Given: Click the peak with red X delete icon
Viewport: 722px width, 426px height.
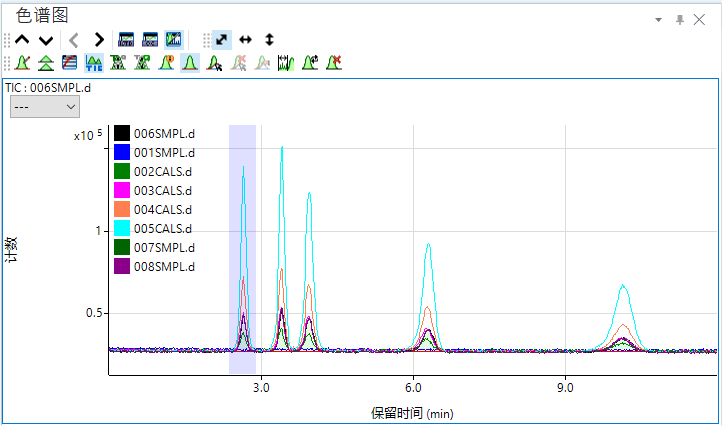Looking at the screenshot, I should (x=334, y=63).
